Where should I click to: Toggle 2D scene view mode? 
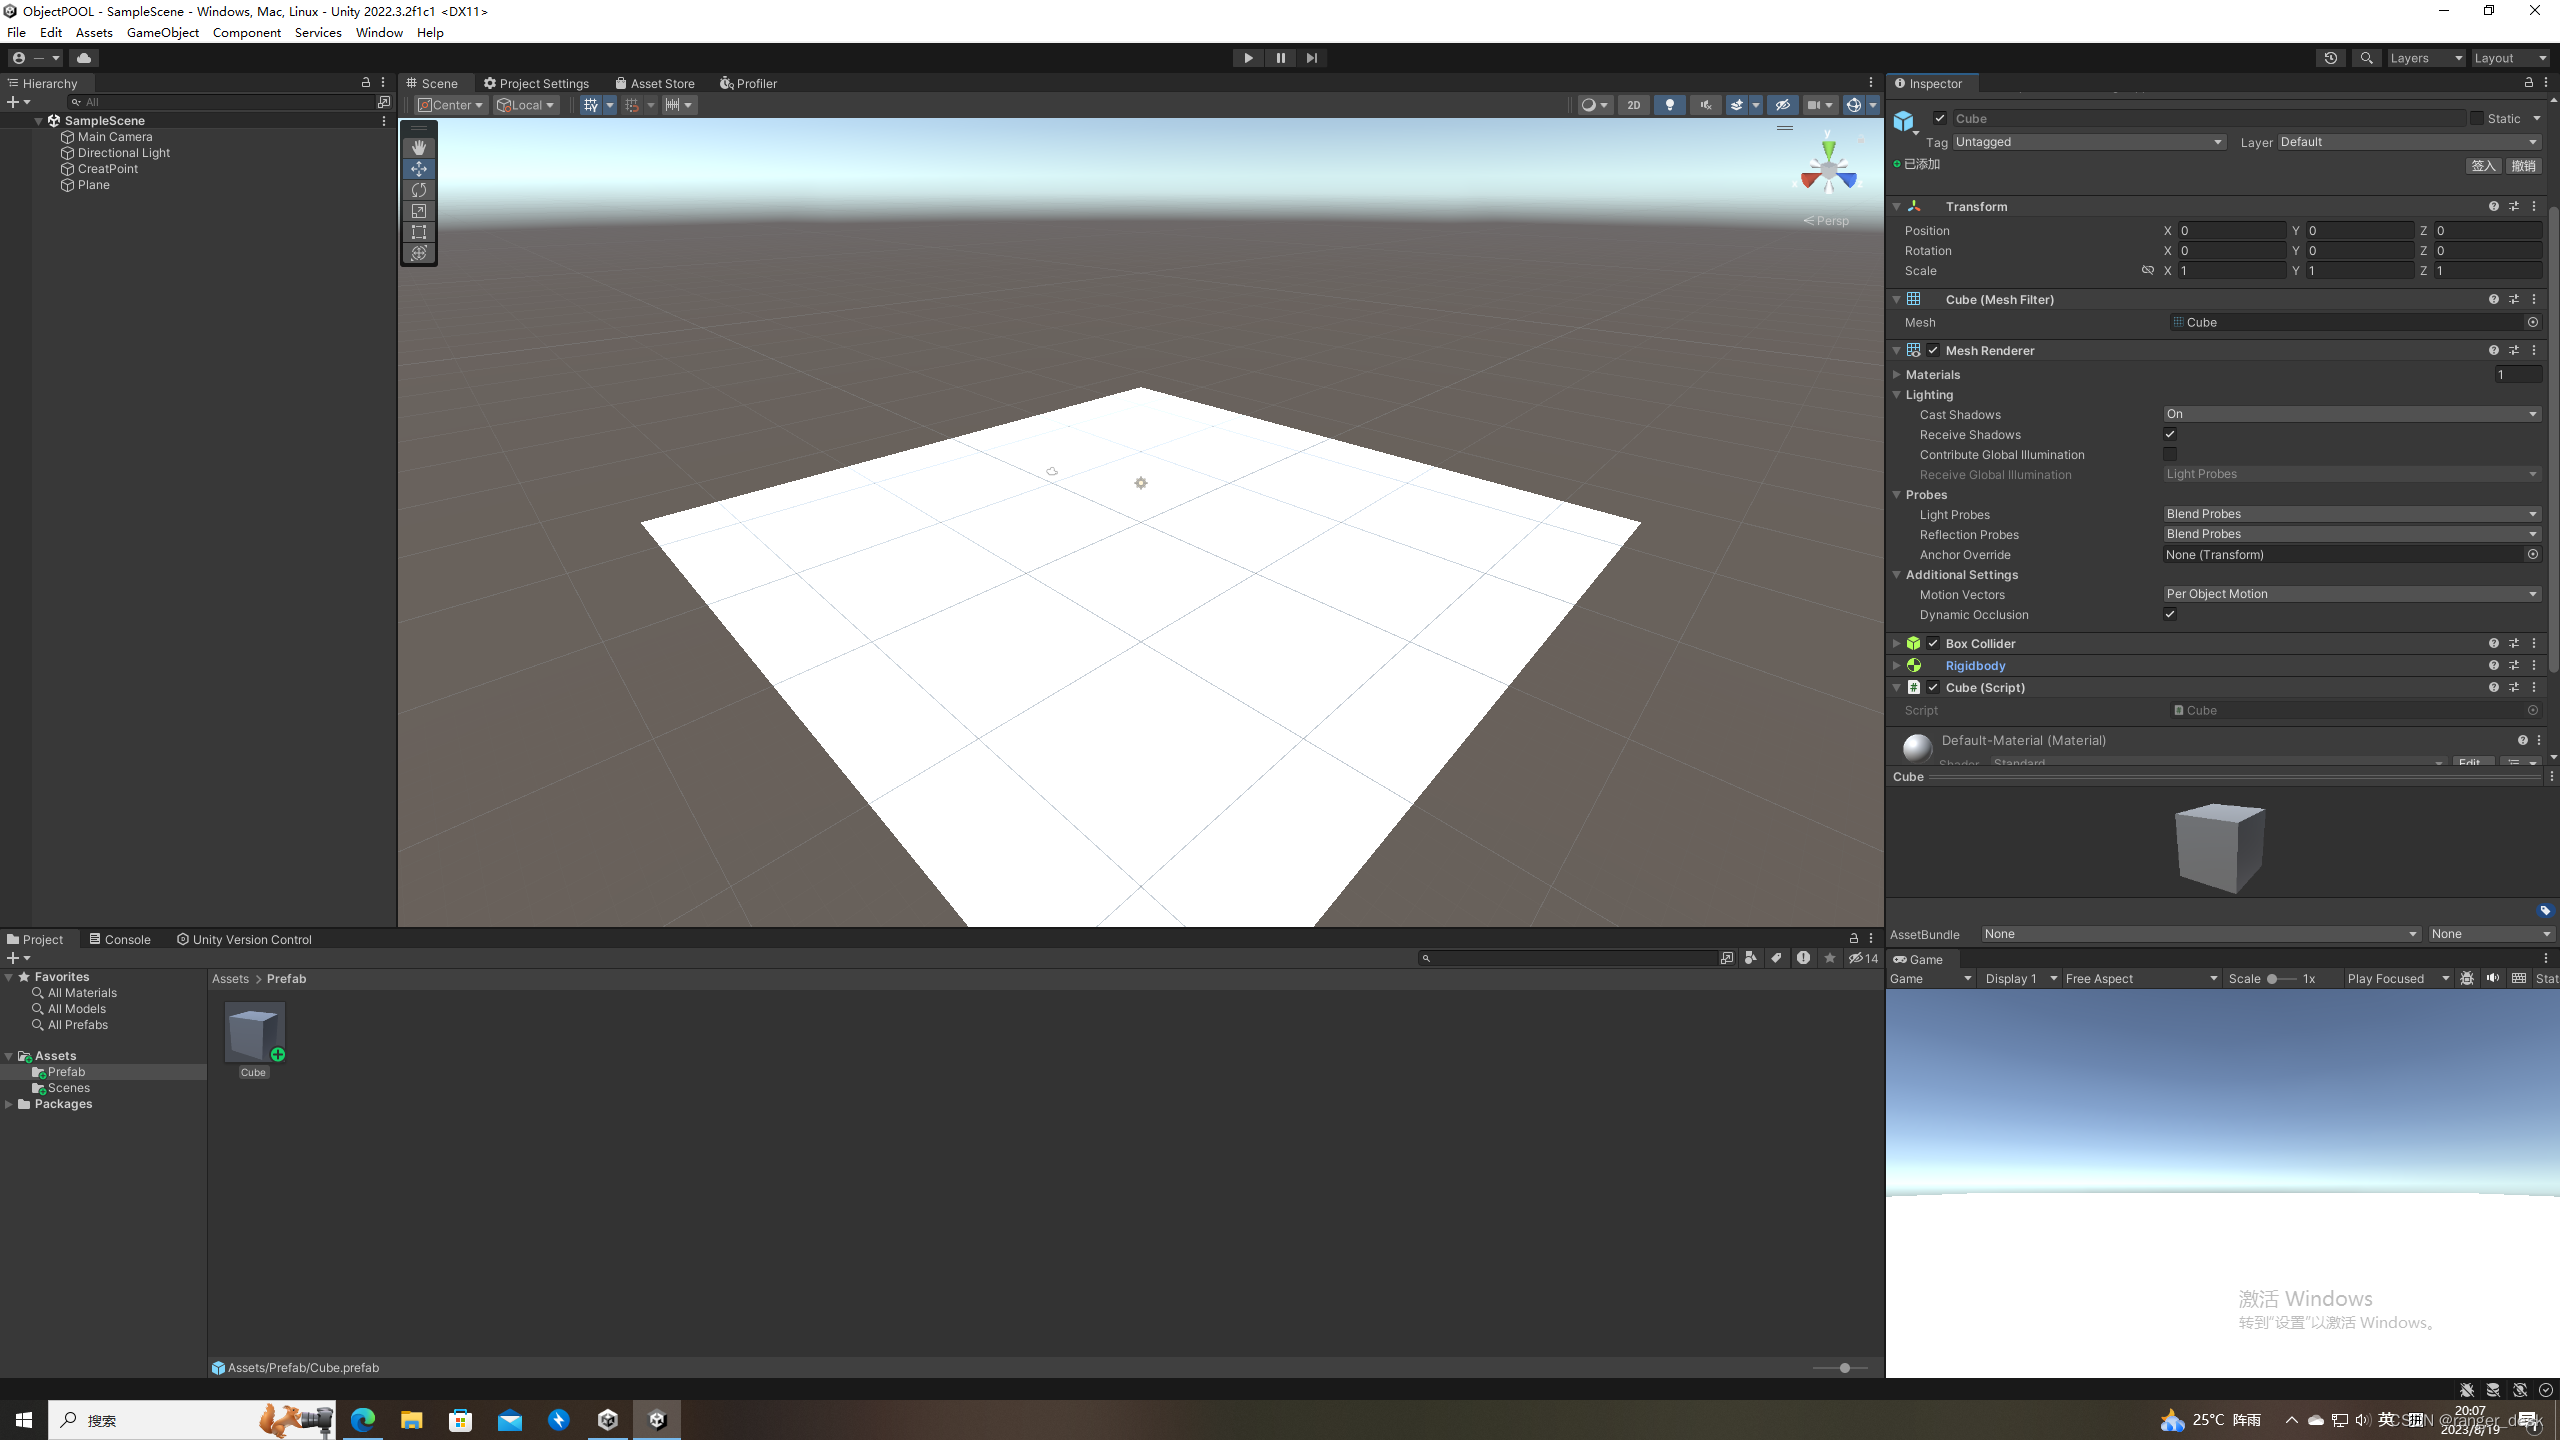click(1633, 105)
